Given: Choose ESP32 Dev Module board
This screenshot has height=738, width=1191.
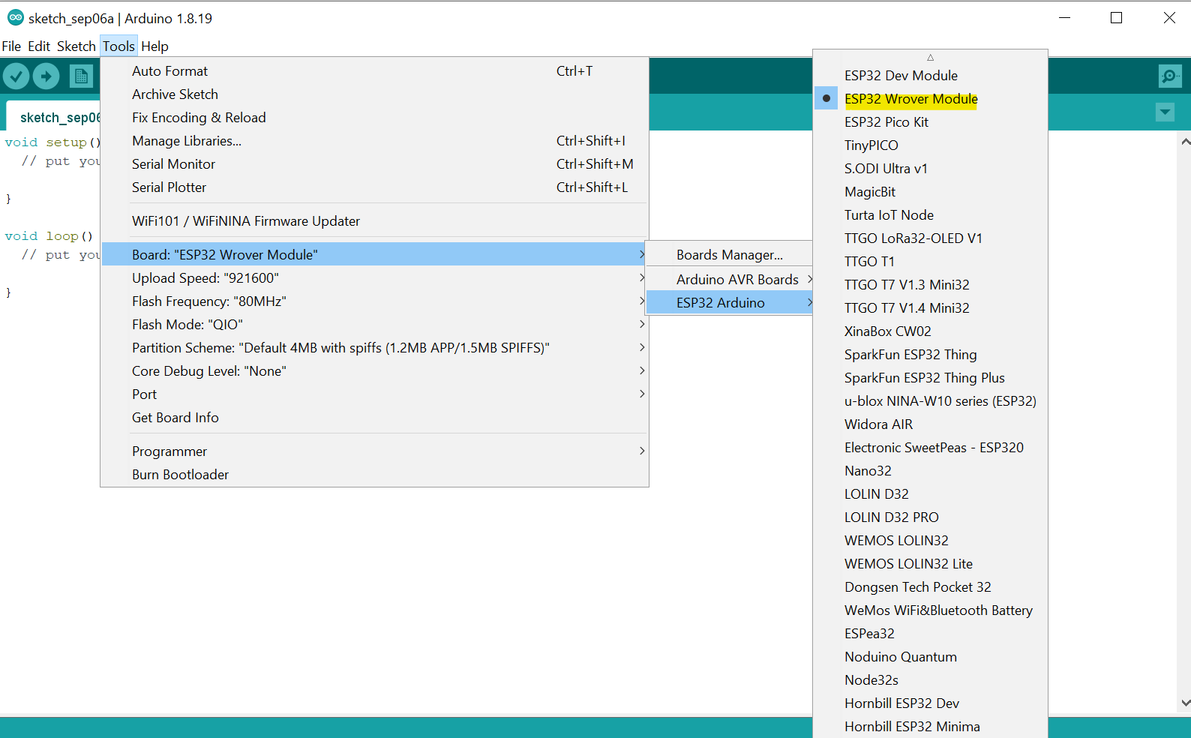Looking at the screenshot, I should coord(900,76).
